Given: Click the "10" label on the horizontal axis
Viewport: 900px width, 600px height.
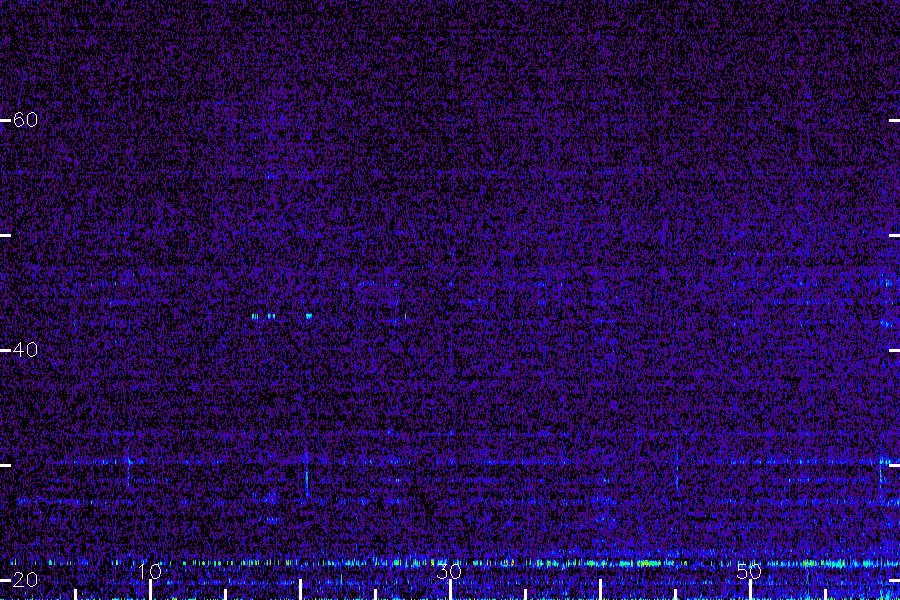Looking at the screenshot, I should click(x=150, y=571).
